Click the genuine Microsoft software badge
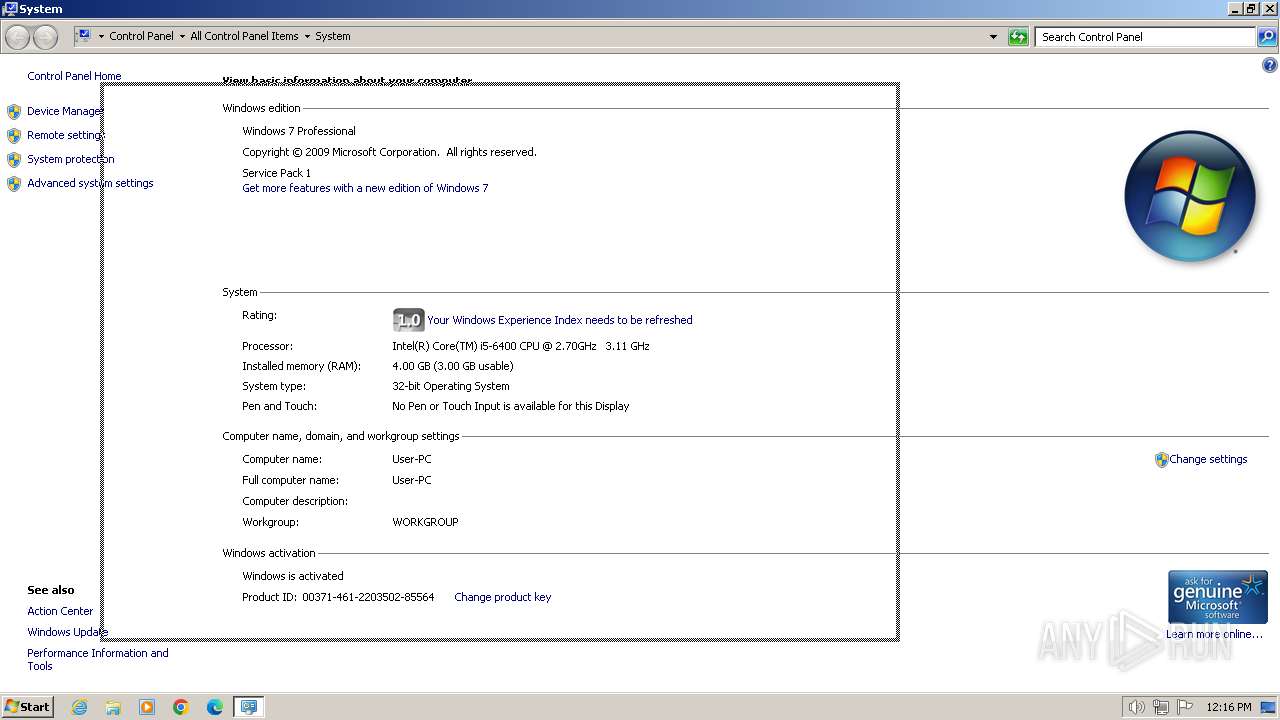The width and height of the screenshot is (1280, 720). click(1217, 597)
